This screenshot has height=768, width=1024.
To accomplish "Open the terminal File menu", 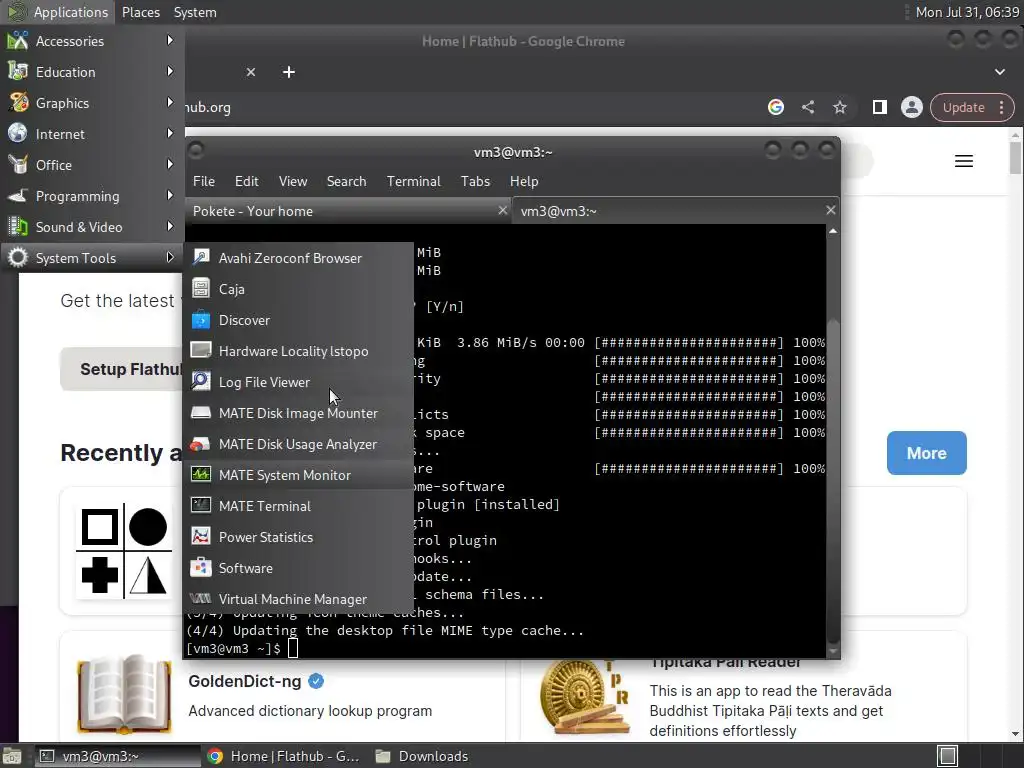I will [x=204, y=182].
